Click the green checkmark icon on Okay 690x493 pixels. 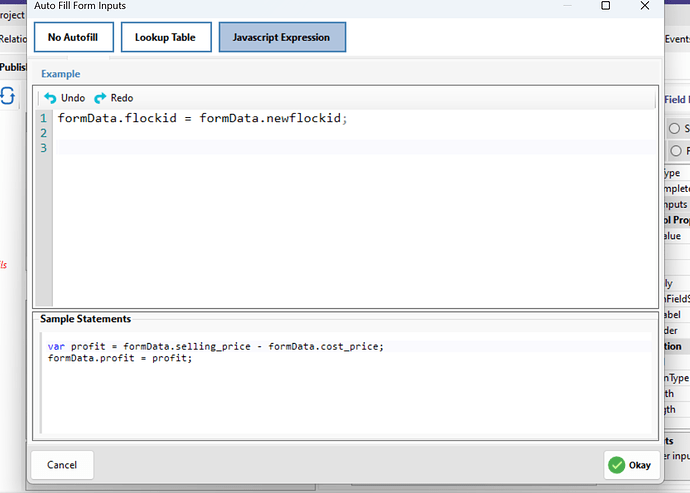click(617, 465)
